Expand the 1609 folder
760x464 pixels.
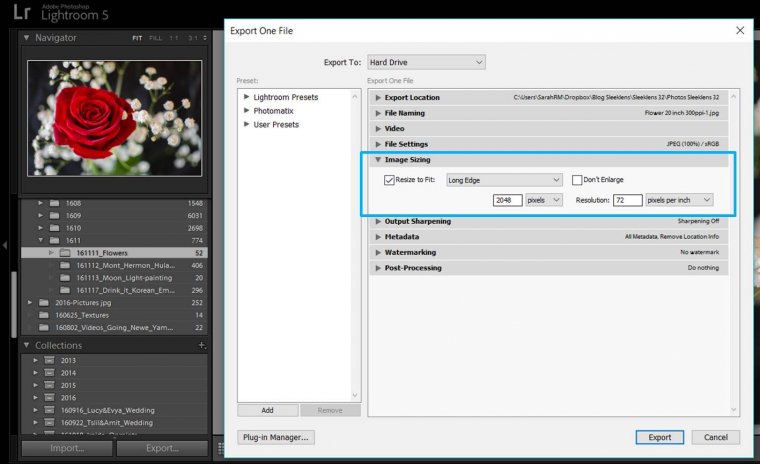(x=41, y=215)
